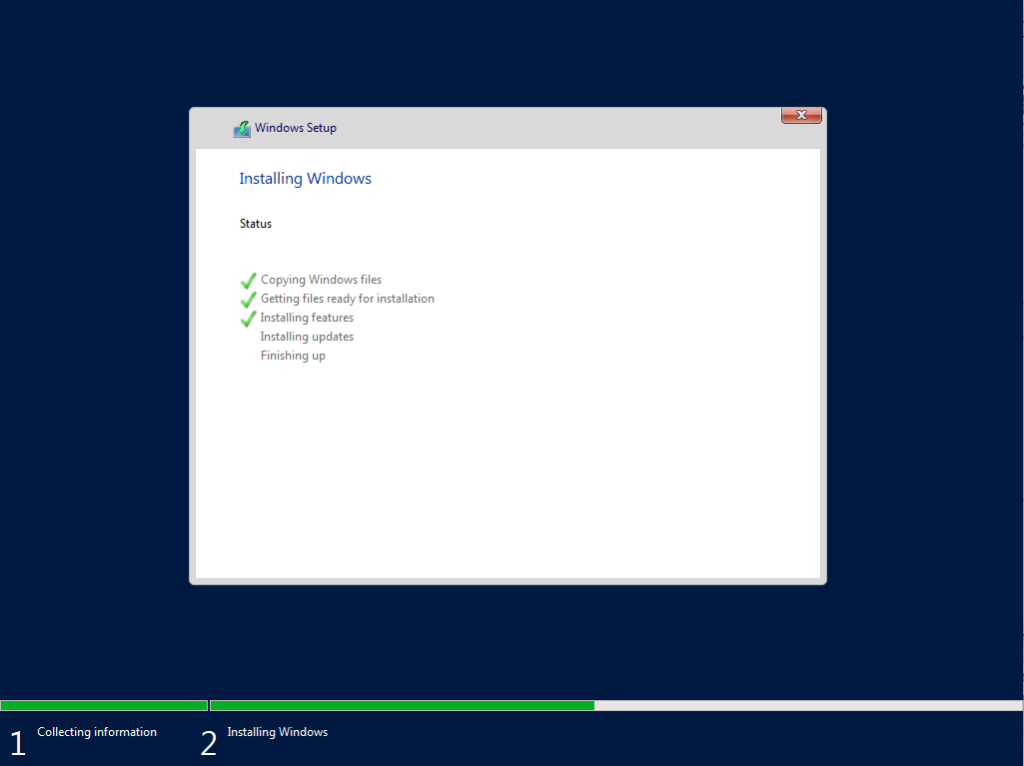Image resolution: width=1024 pixels, height=766 pixels.
Task: Click the 'Windows Setup' title text
Action: point(295,128)
